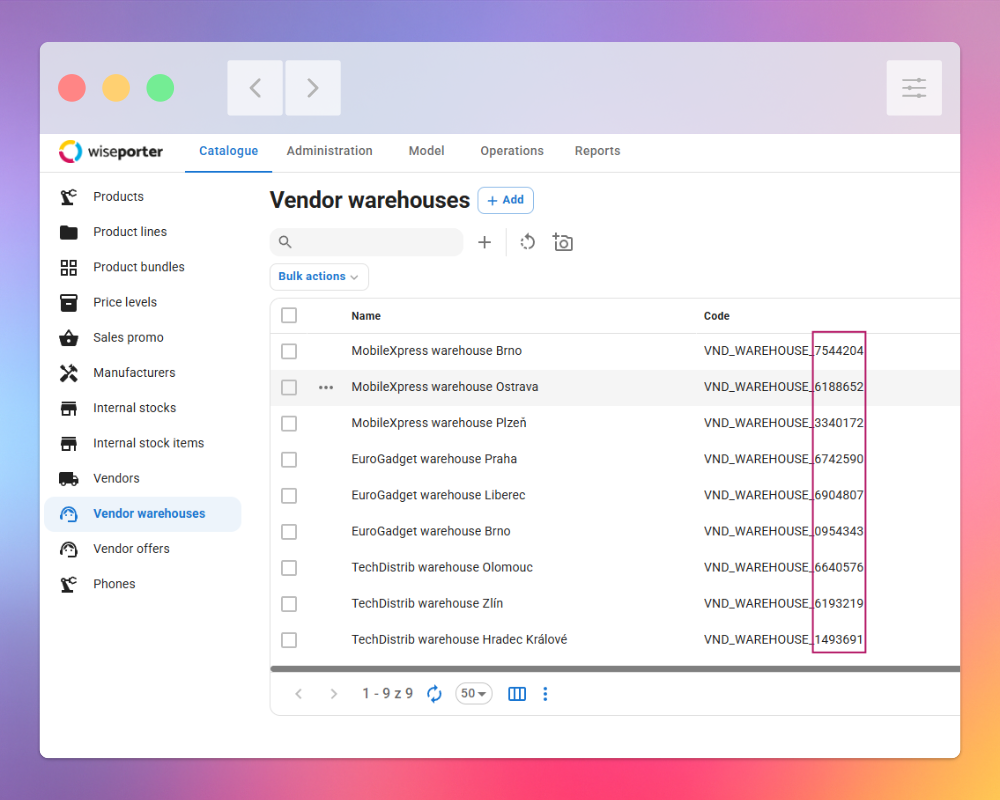Sort by the Name column header
The width and height of the screenshot is (1000, 800).
coord(366,316)
